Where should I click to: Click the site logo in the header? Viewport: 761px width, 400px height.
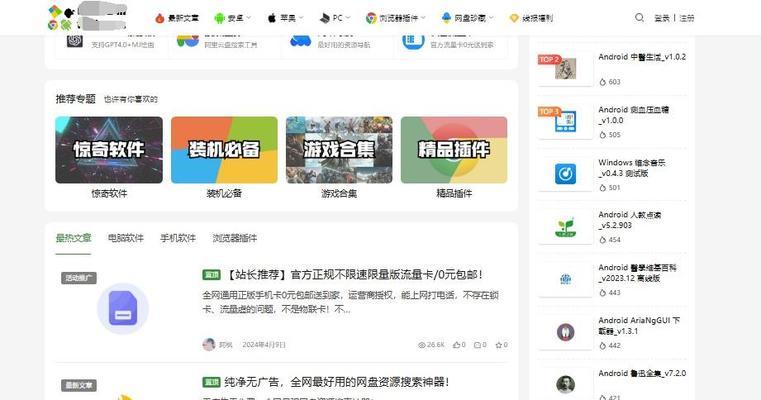(87, 17)
